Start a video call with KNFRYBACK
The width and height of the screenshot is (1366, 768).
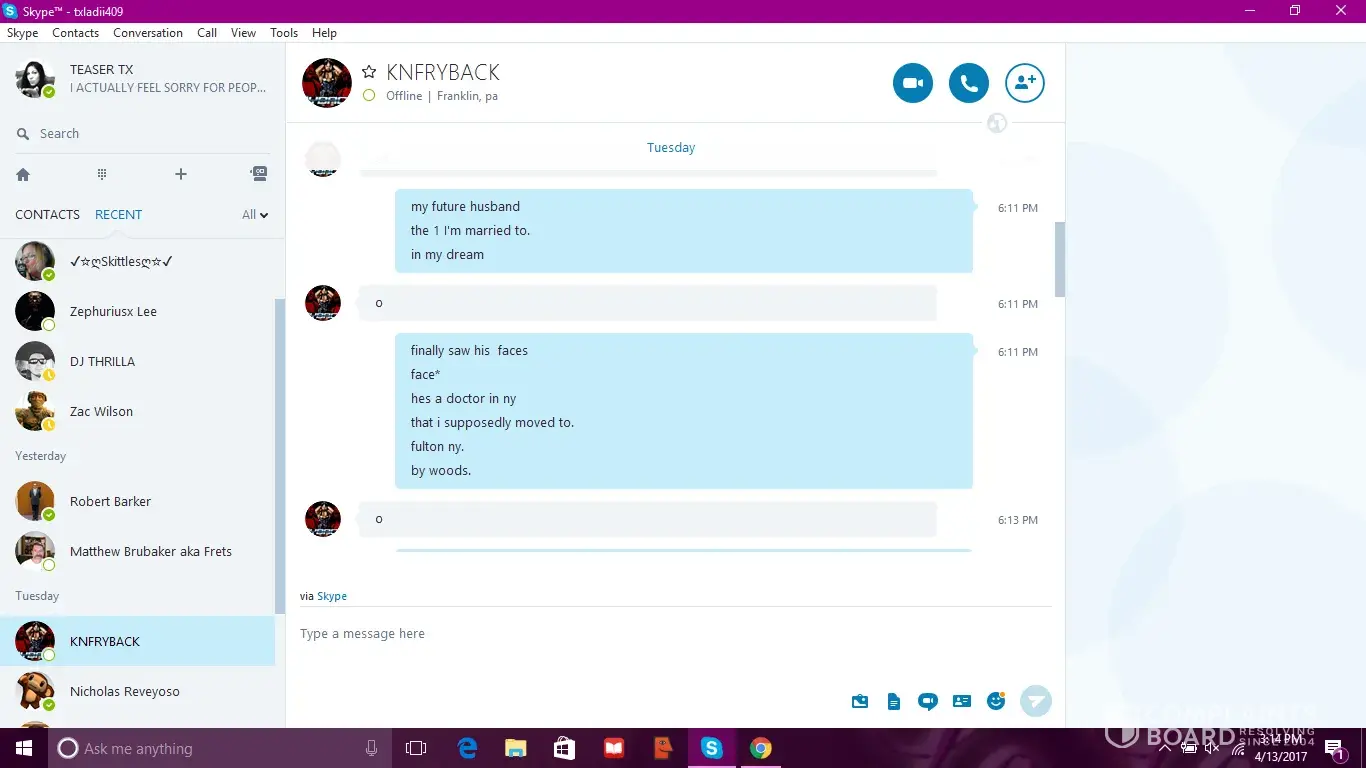pos(913,83)
